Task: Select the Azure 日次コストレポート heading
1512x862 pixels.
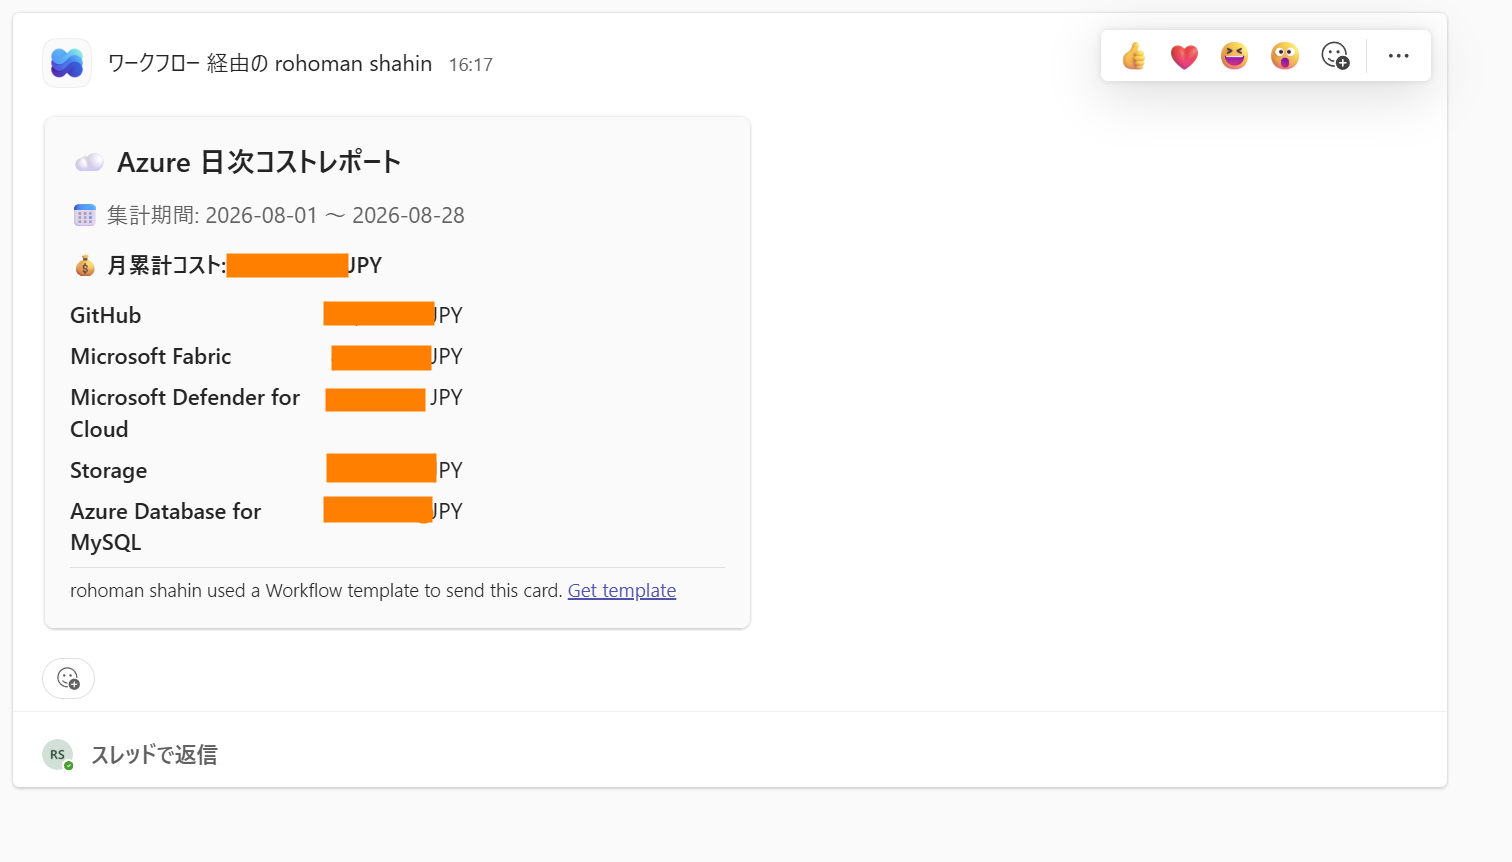Action: coord(259,162)
